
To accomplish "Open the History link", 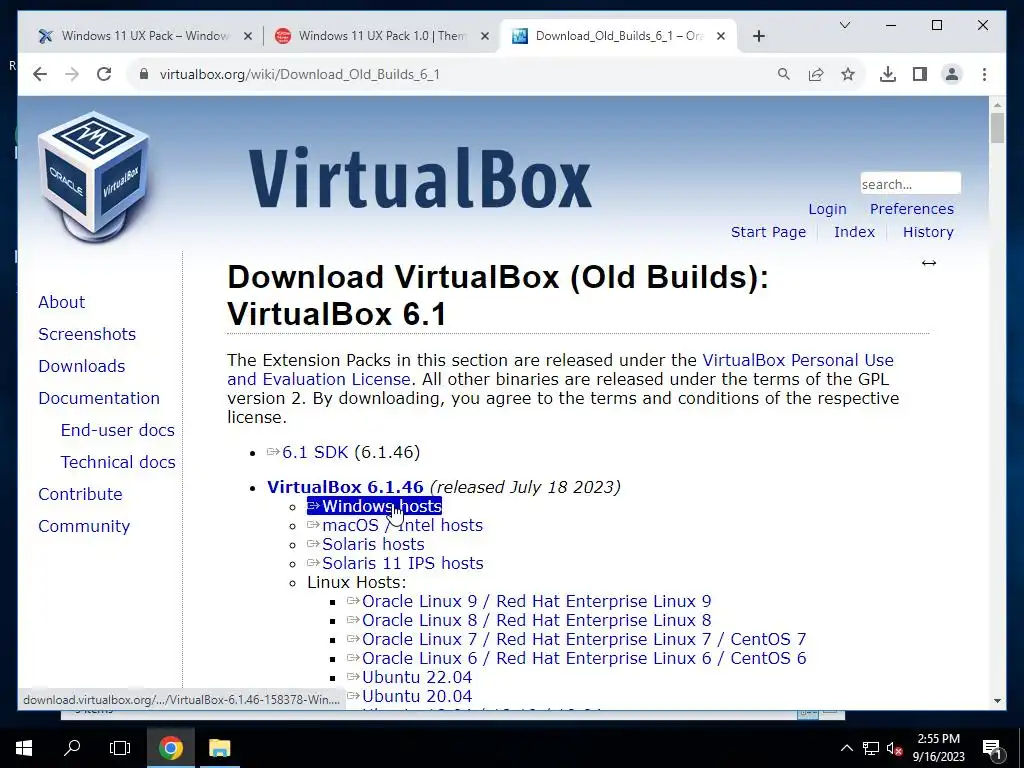I will pyautogui.click(x=928, y=232).
